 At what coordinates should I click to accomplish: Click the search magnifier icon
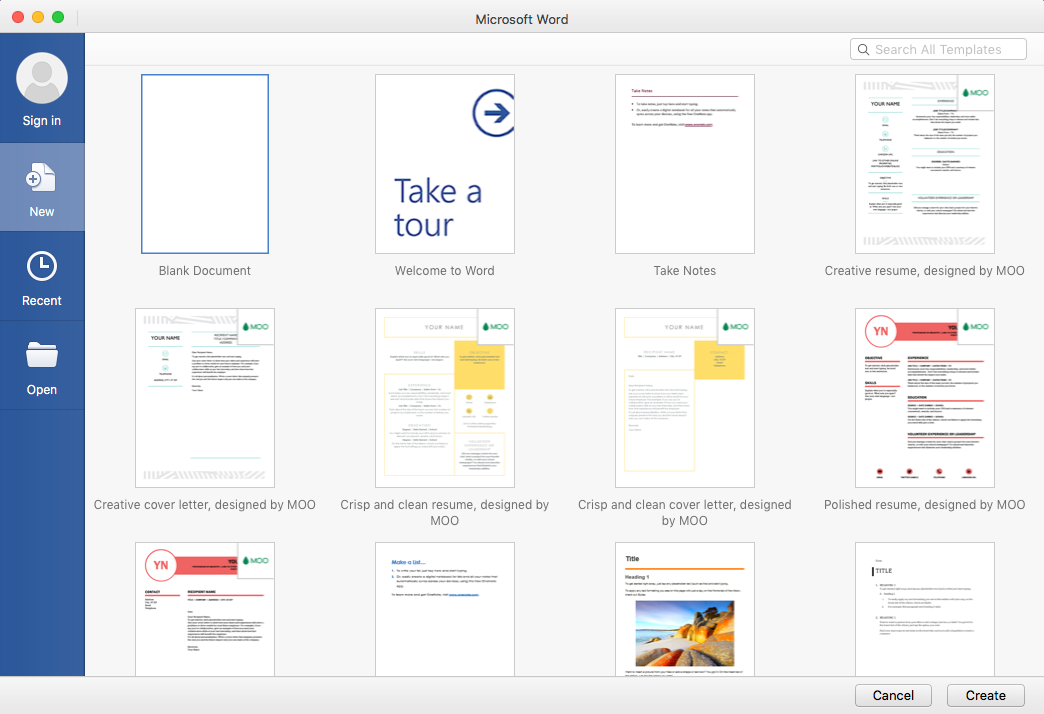click(864, 49)
